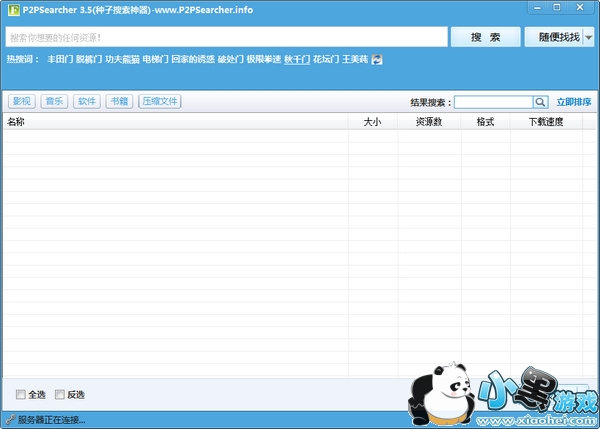Click the connection status link icon
The height and width of the screenshot is (429, 600).
pyautogui.click(x=10, y=419)
